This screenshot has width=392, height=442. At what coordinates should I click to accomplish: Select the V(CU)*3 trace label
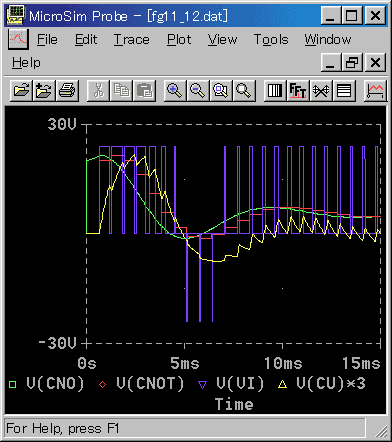coord(331,383)
